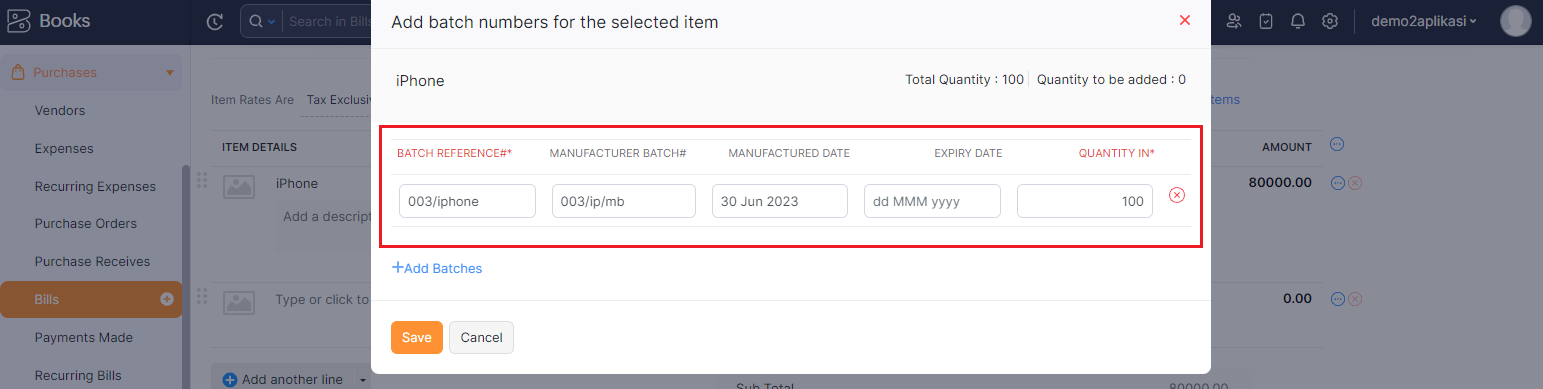
Task: Click the contacts referral icon in header
Action: (x=1234, y=21)
